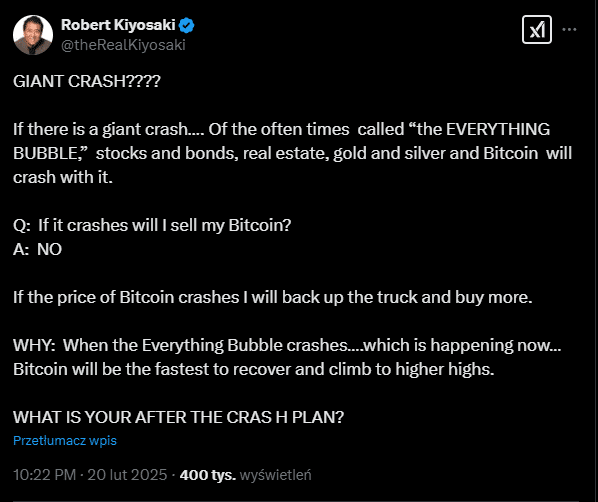The image size is (598, 502).
Task: Open the 400 tys. view count
Action: click(208, 475)
